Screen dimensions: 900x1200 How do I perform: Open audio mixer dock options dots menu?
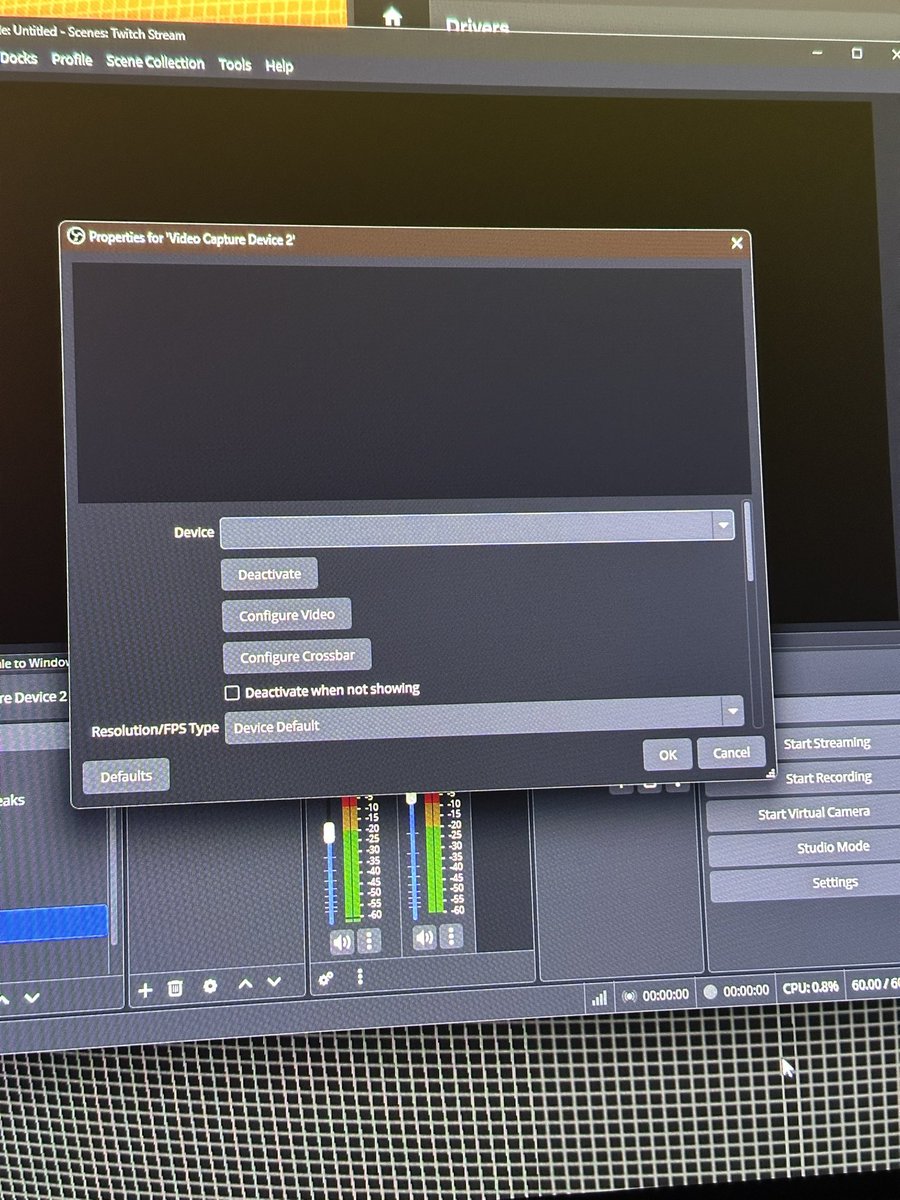tap(360, 977)
